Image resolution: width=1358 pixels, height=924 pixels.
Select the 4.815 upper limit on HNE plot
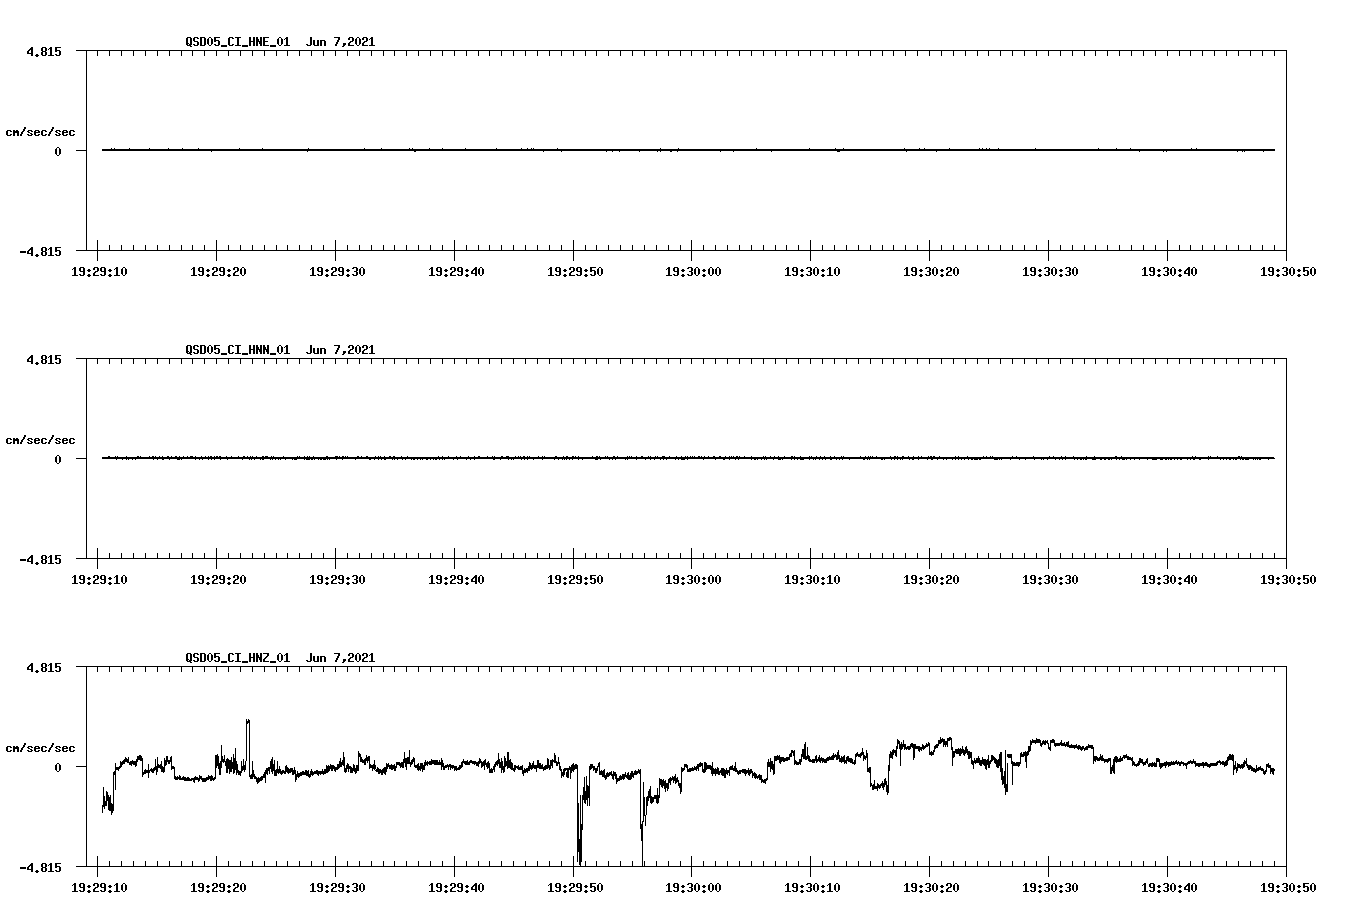pyautogui.click(x=44, y=51)
